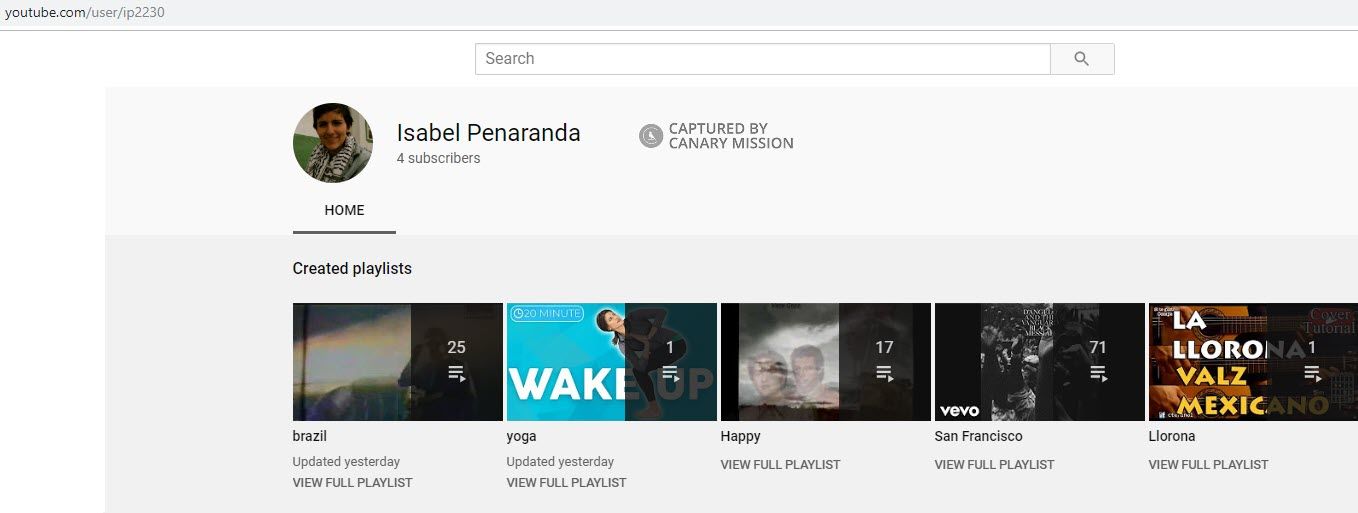The width and height of the screenshot is (1358, 513).
Task: Click the magnifying glass search button
Action: point(1081,59)
